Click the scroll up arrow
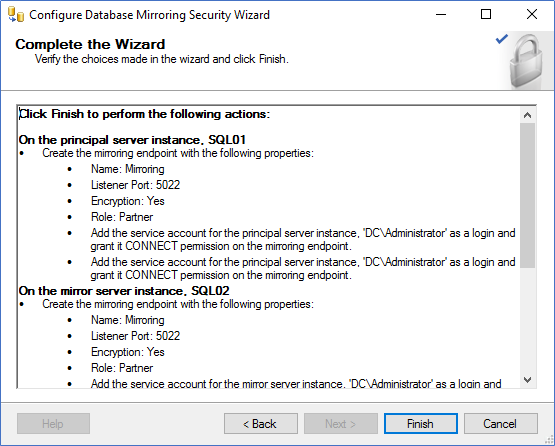 (x=527, y=115)
